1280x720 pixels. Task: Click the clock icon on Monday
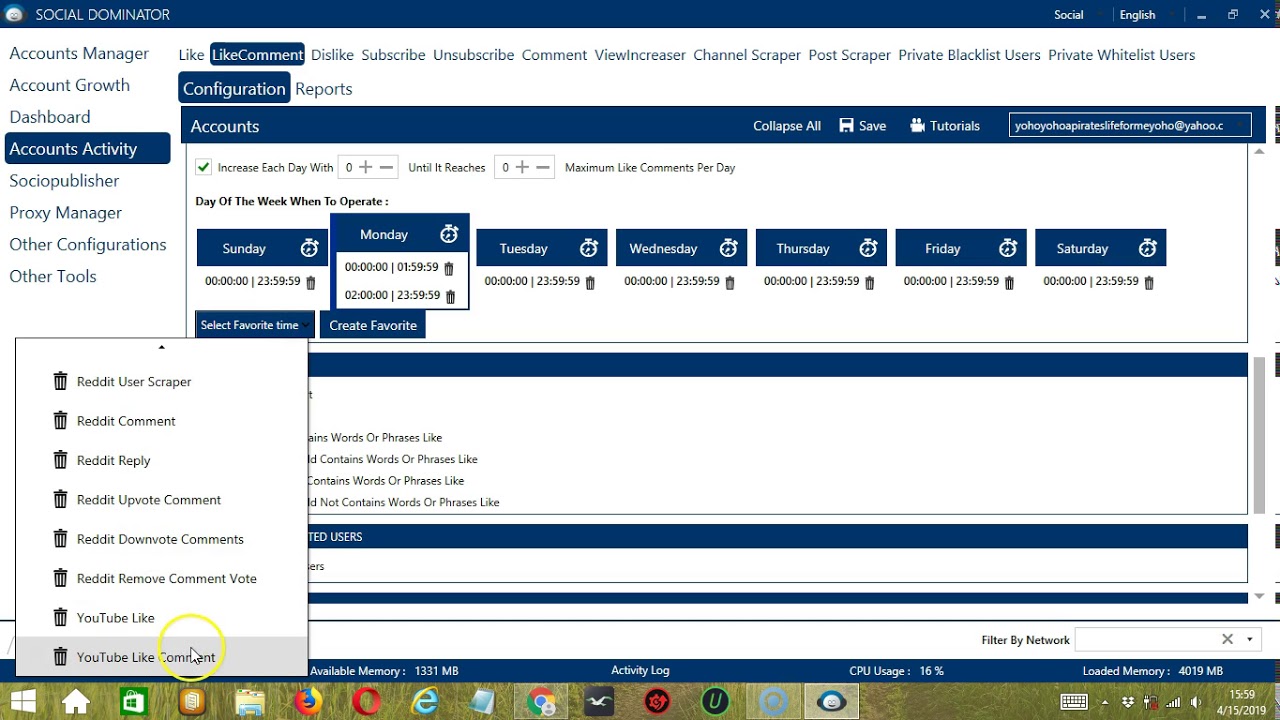point(449,234)
